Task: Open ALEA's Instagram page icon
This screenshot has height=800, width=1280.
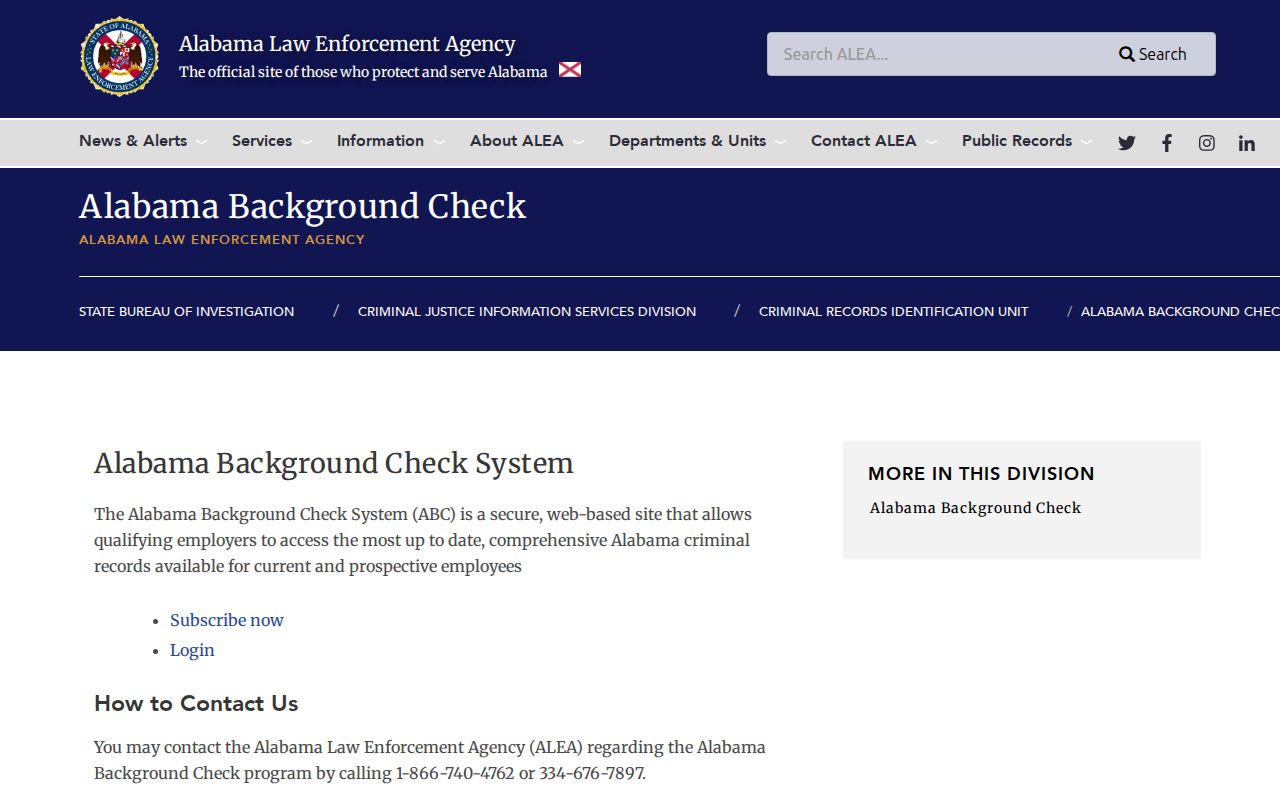Action: click(1207, 143)
